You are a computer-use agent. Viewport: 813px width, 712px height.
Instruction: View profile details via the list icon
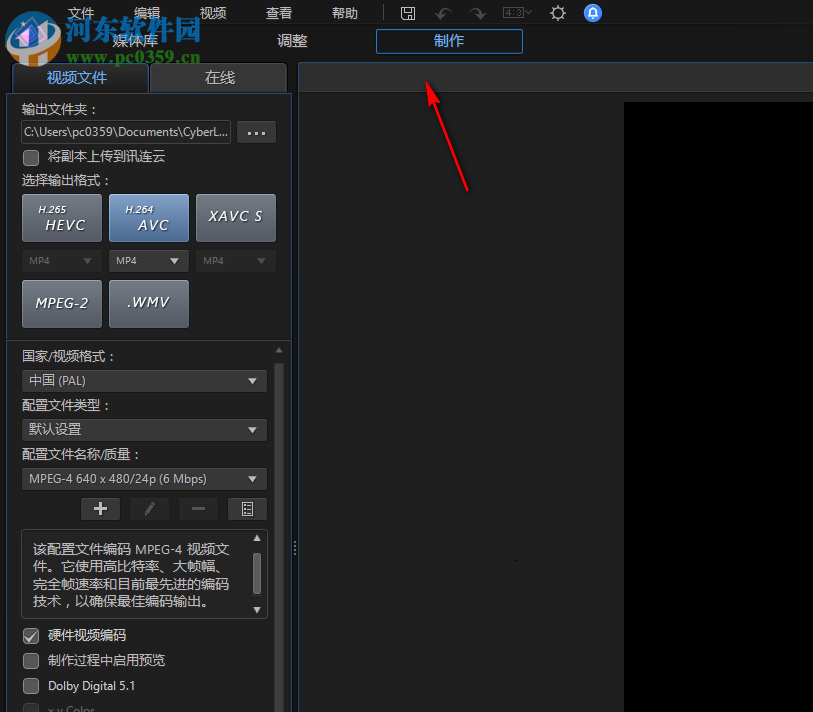coord(247,508)
